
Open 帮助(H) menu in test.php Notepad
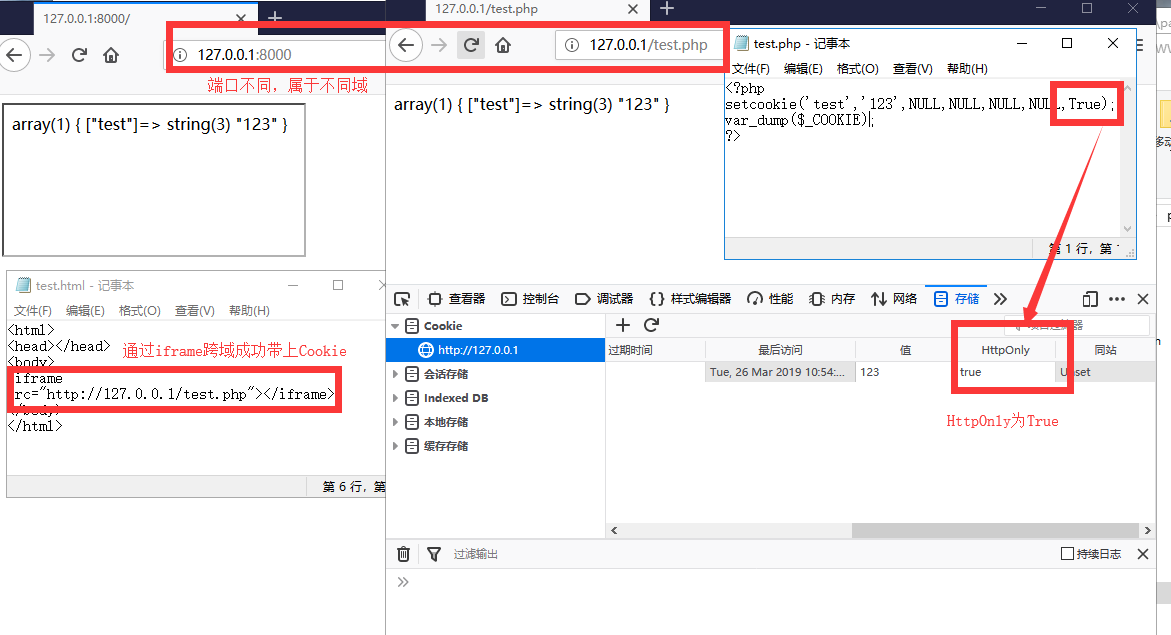coord(967,69)
